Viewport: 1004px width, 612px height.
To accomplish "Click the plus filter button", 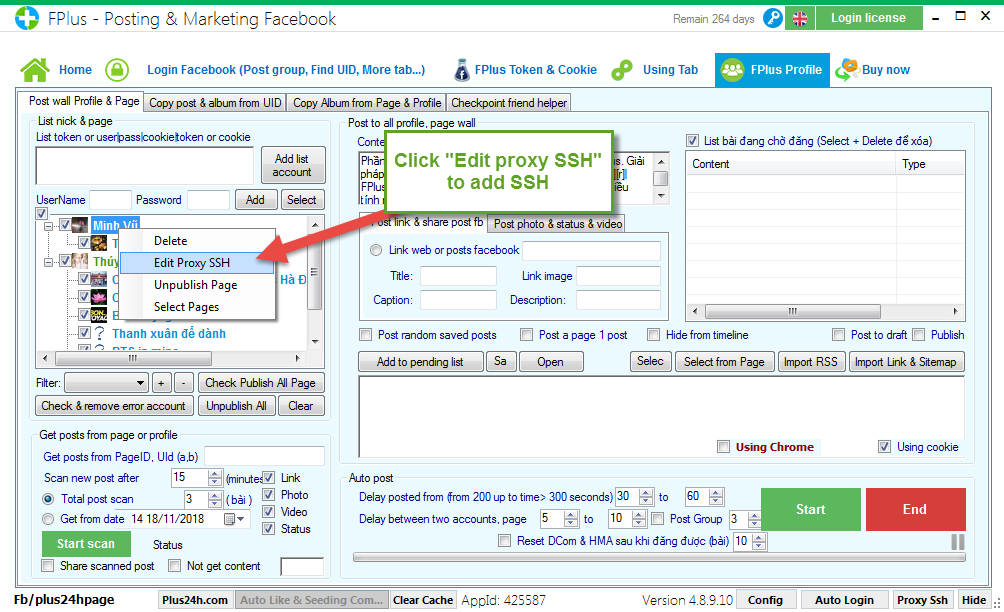I will pyautogui.click(x=161, y=383).
